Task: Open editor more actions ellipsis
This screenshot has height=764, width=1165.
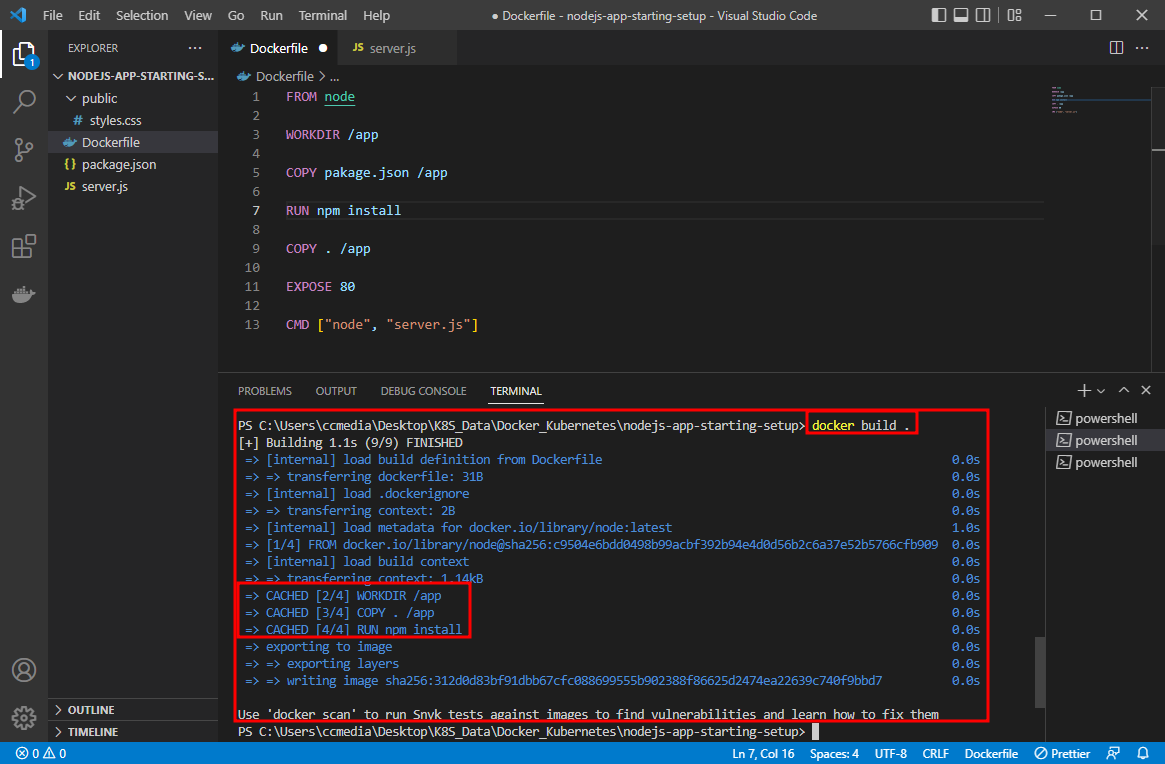Action: tap(1143, 48)
